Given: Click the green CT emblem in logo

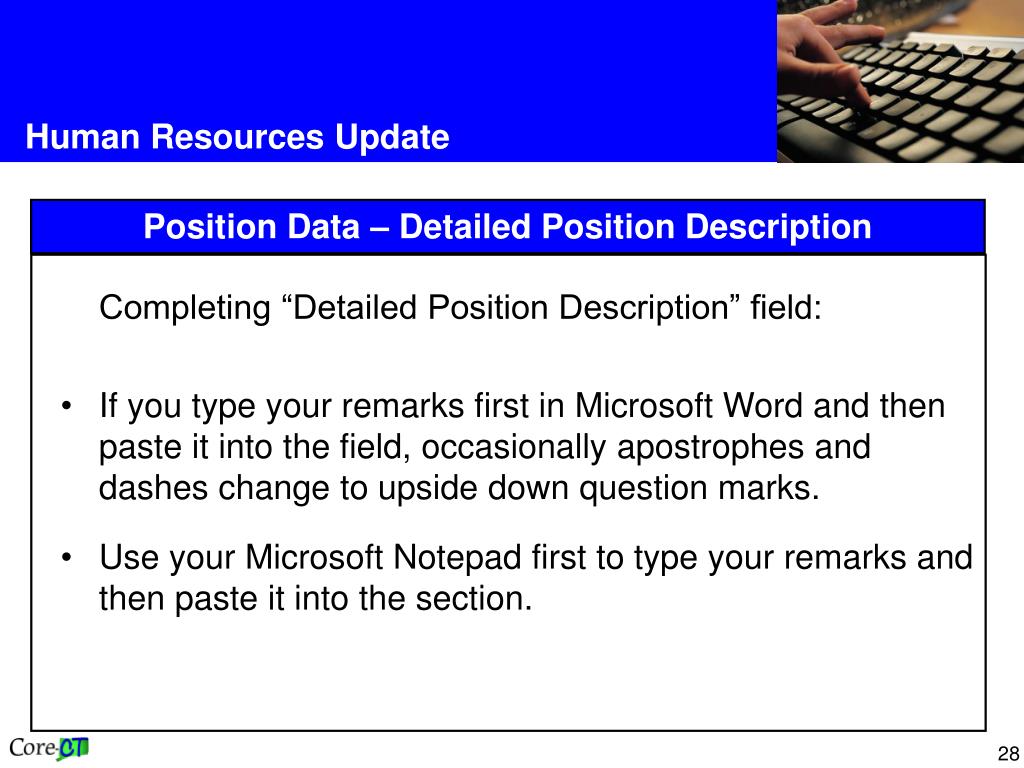Looking at the screenshot, I should 73,748.
